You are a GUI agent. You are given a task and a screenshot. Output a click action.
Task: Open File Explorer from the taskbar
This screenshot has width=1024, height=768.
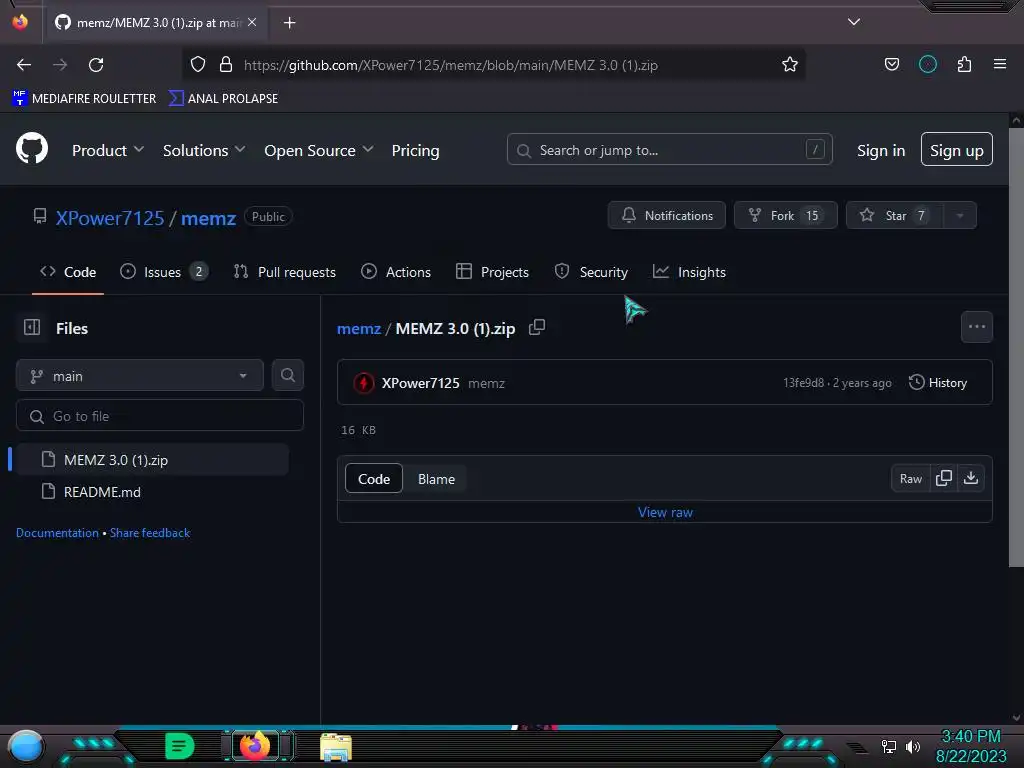(336, 747)
